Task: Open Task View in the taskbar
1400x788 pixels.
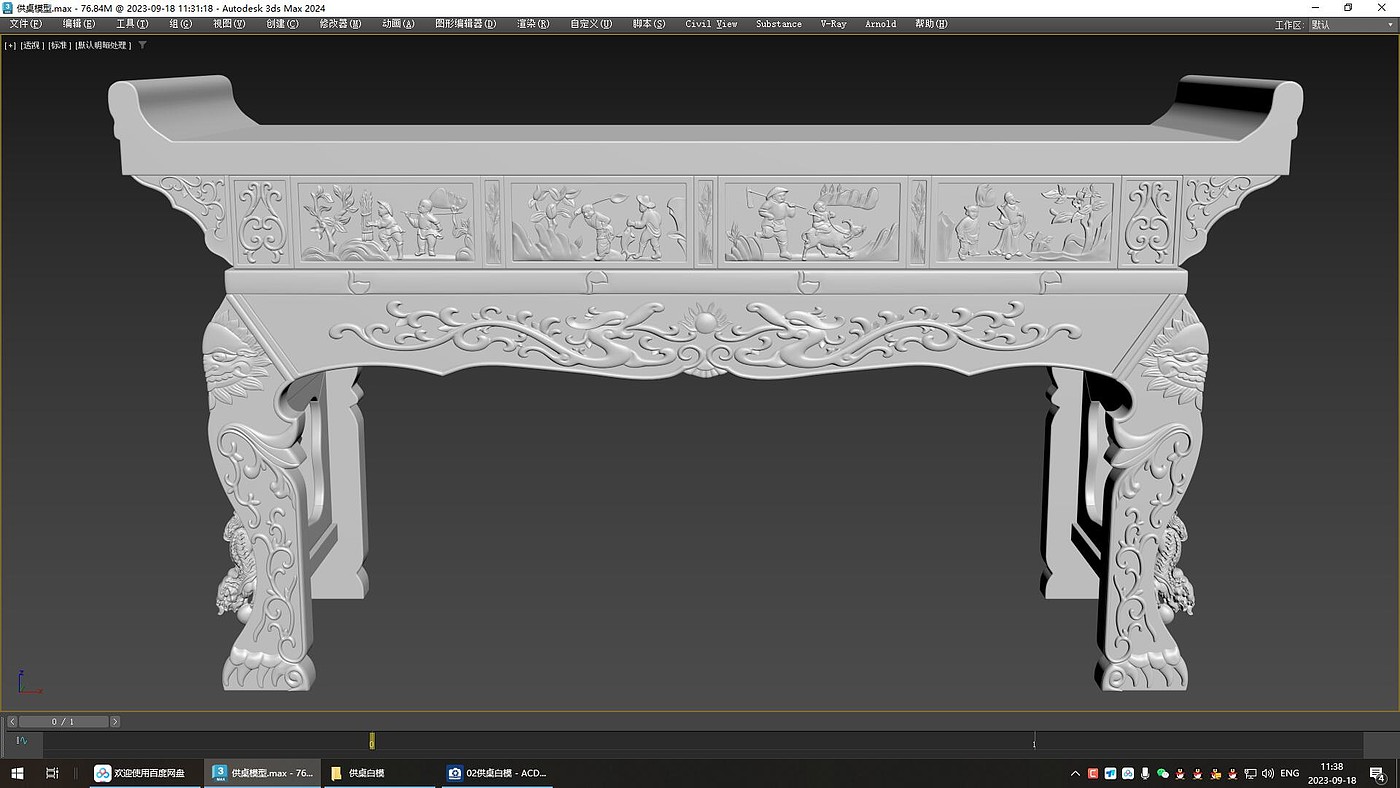Action: [52, 773]
